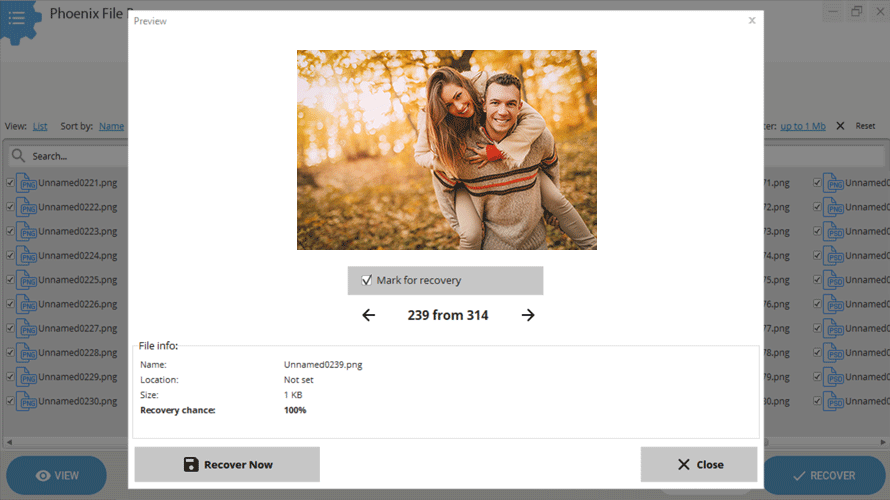Click the Search field in file list
890x500 pixels.
tap(68, 156)
